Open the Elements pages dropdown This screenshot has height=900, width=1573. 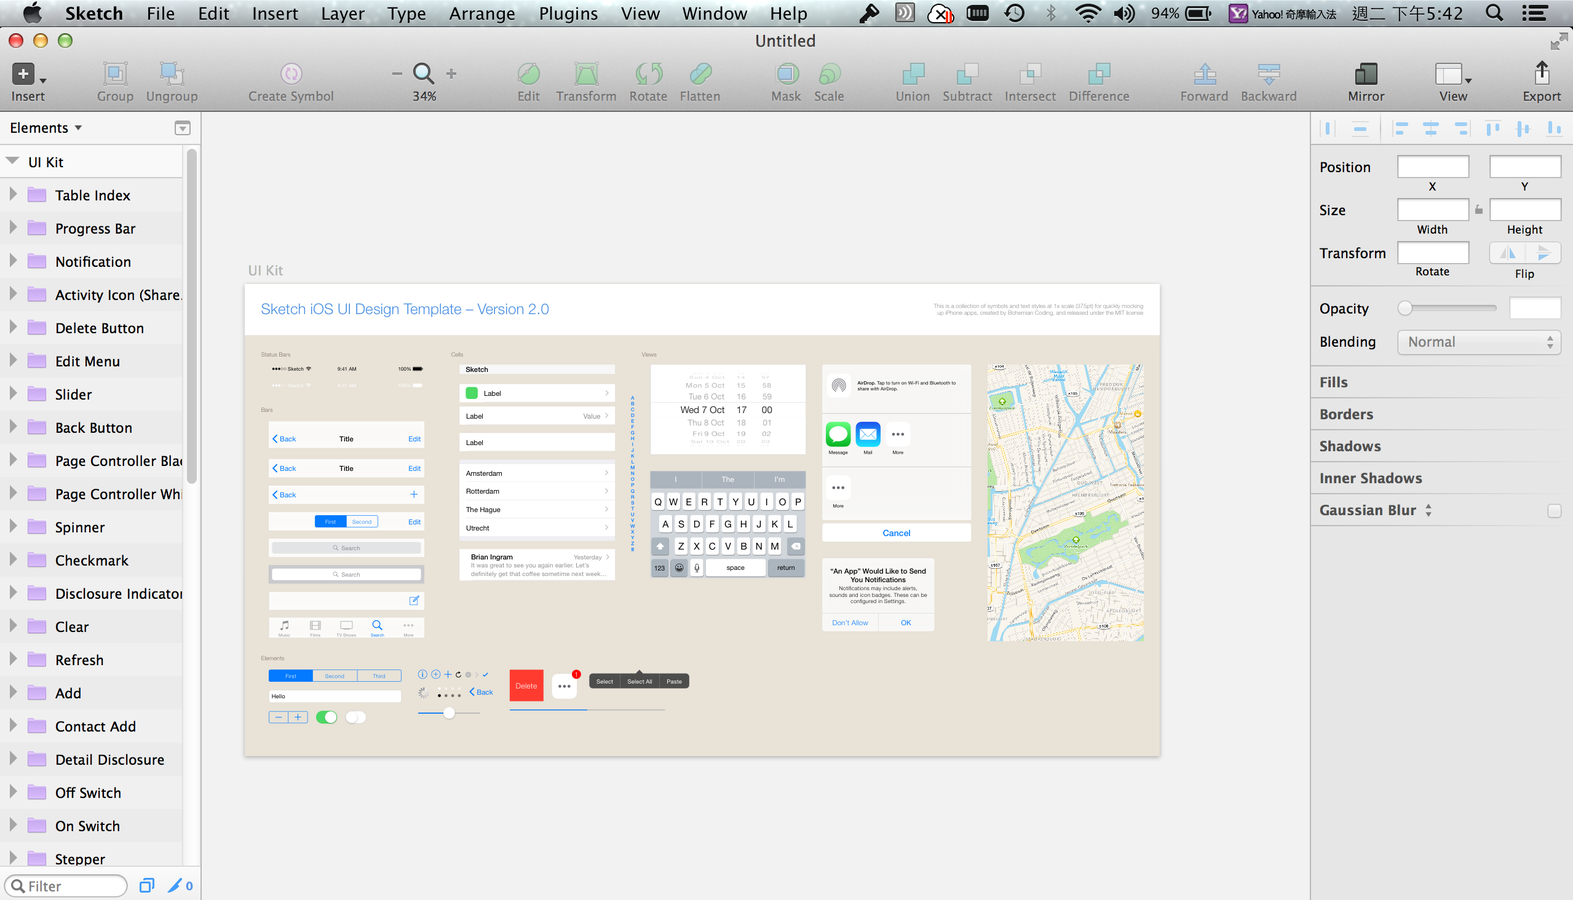coord(46,128)
